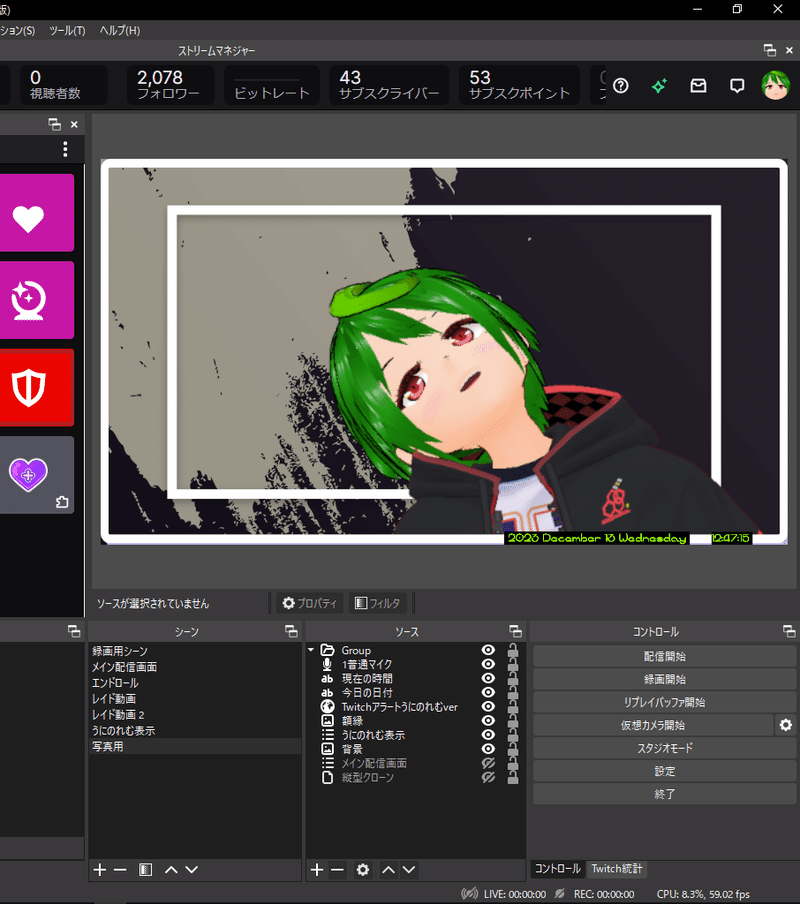This screenshot has width=800, height=904.
Task: Click the purple heart plus quick action tile
Action: pyautogui.click(x=36, y=474)
